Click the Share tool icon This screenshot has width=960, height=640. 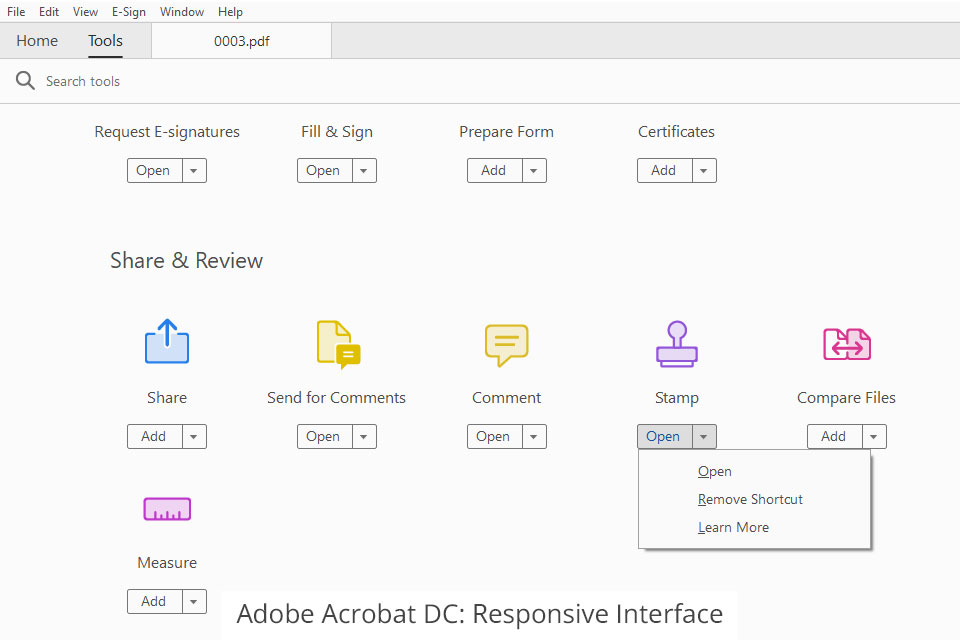point(167,342)
